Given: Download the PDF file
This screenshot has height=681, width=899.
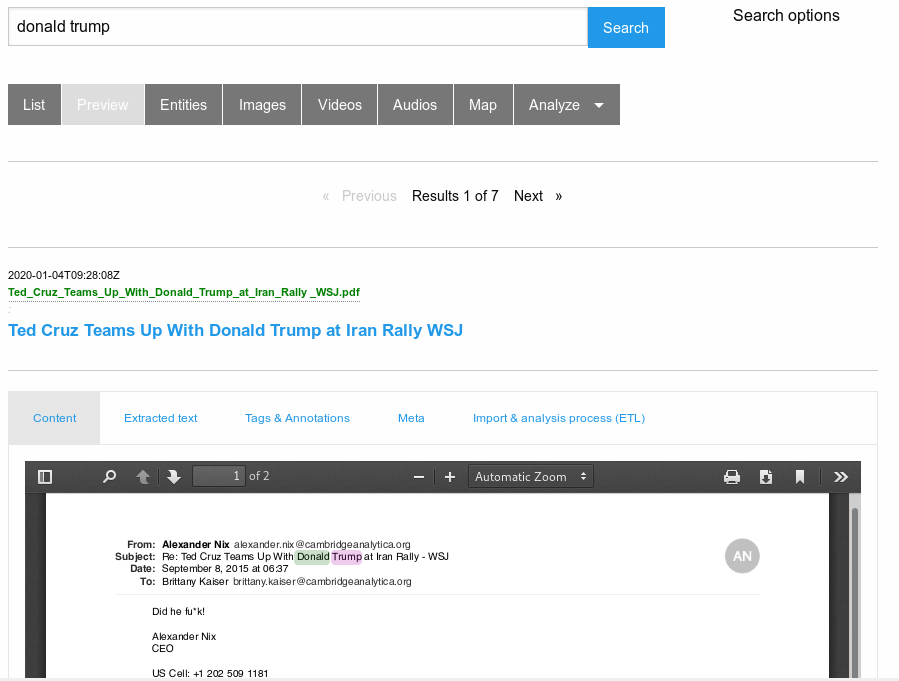Looking at the screenshot, I should (x=766, y=477).
